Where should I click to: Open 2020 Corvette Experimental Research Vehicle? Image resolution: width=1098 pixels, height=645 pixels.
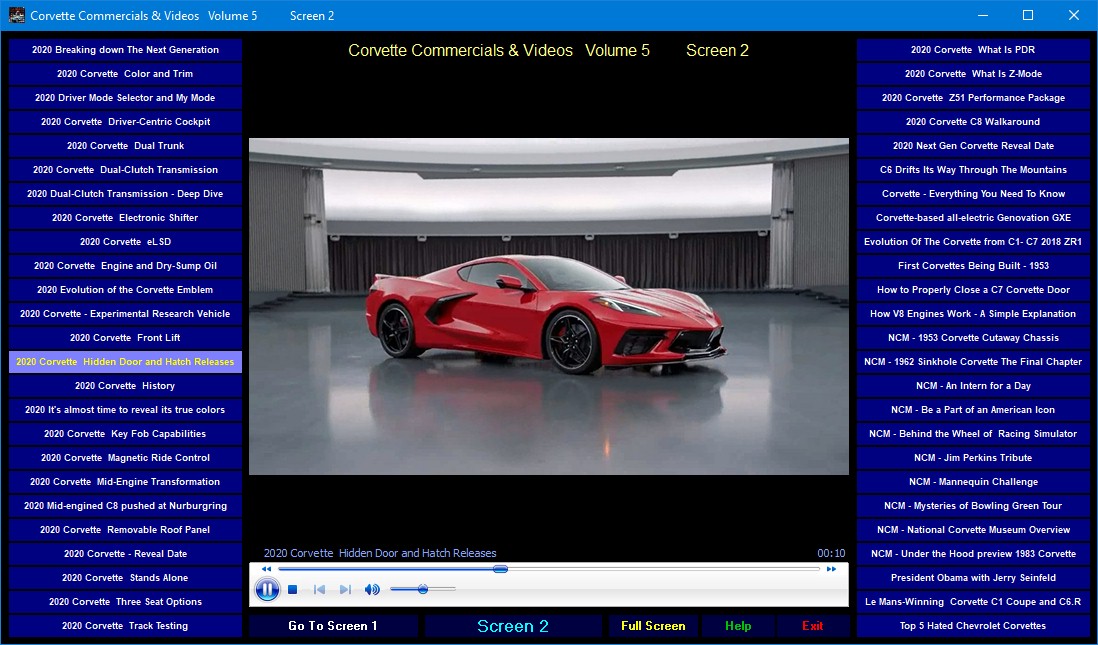125,314
